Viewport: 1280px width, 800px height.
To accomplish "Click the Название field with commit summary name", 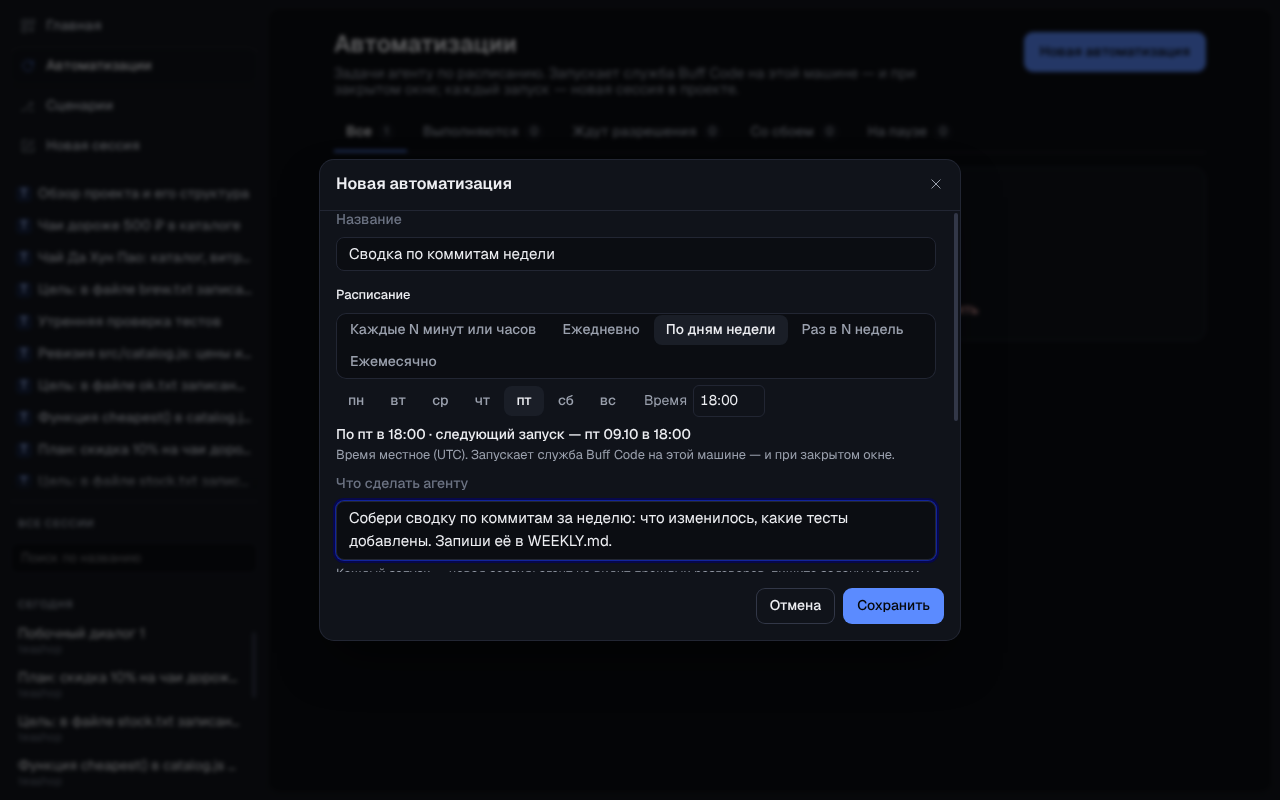I will (x=636, y=254).
